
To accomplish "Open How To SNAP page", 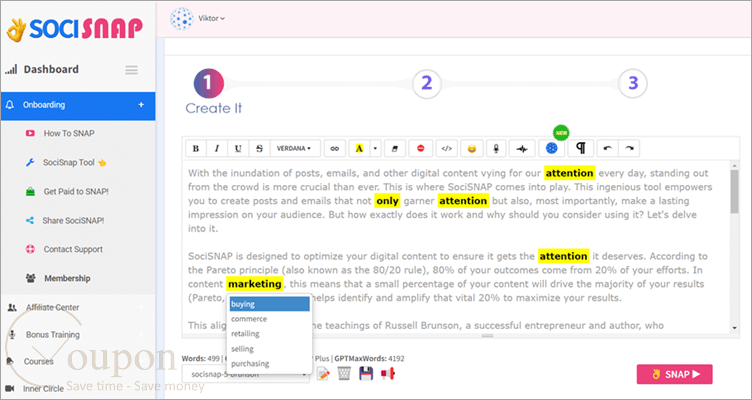I will click(69, 133).
